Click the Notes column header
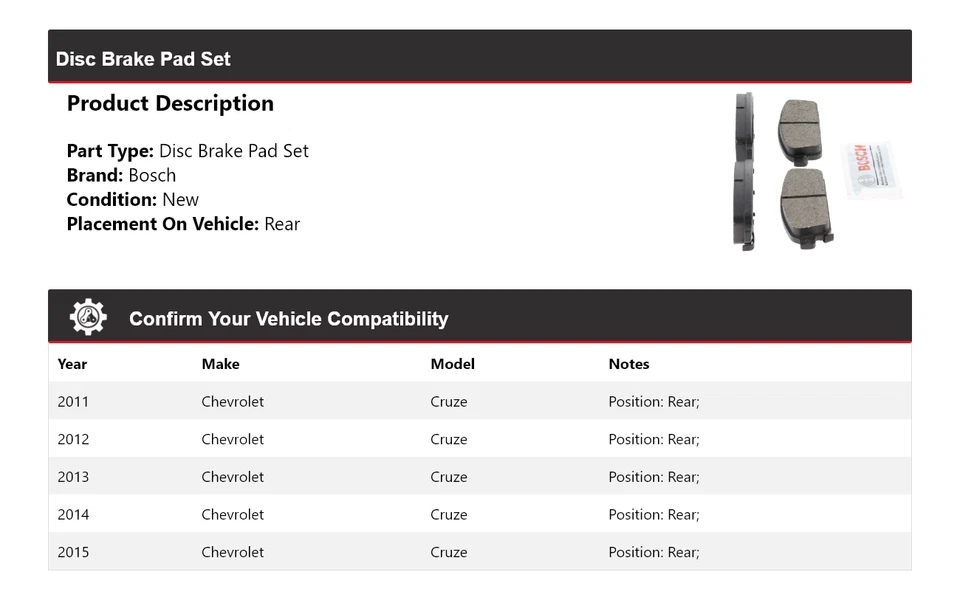 [x=628, y=364]
